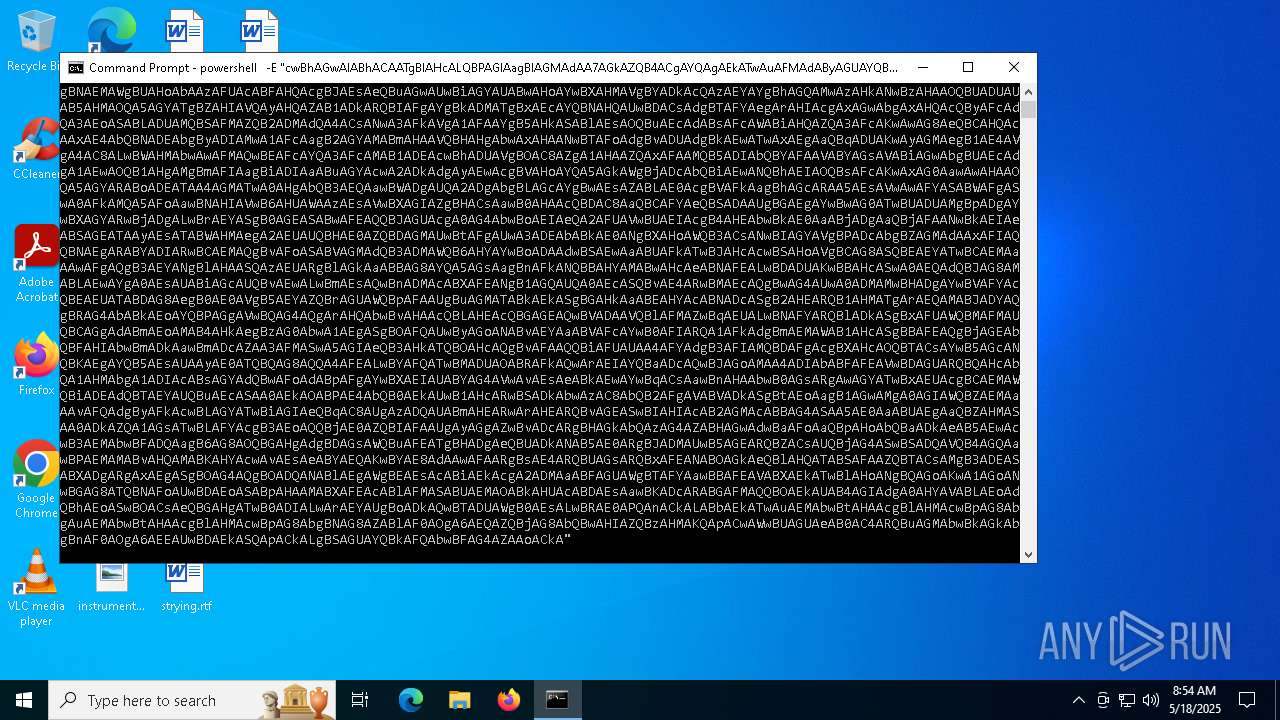Maximize the Command Prompt window
This screenshot has height=720, width=1280.
click(x=968, y=67)
